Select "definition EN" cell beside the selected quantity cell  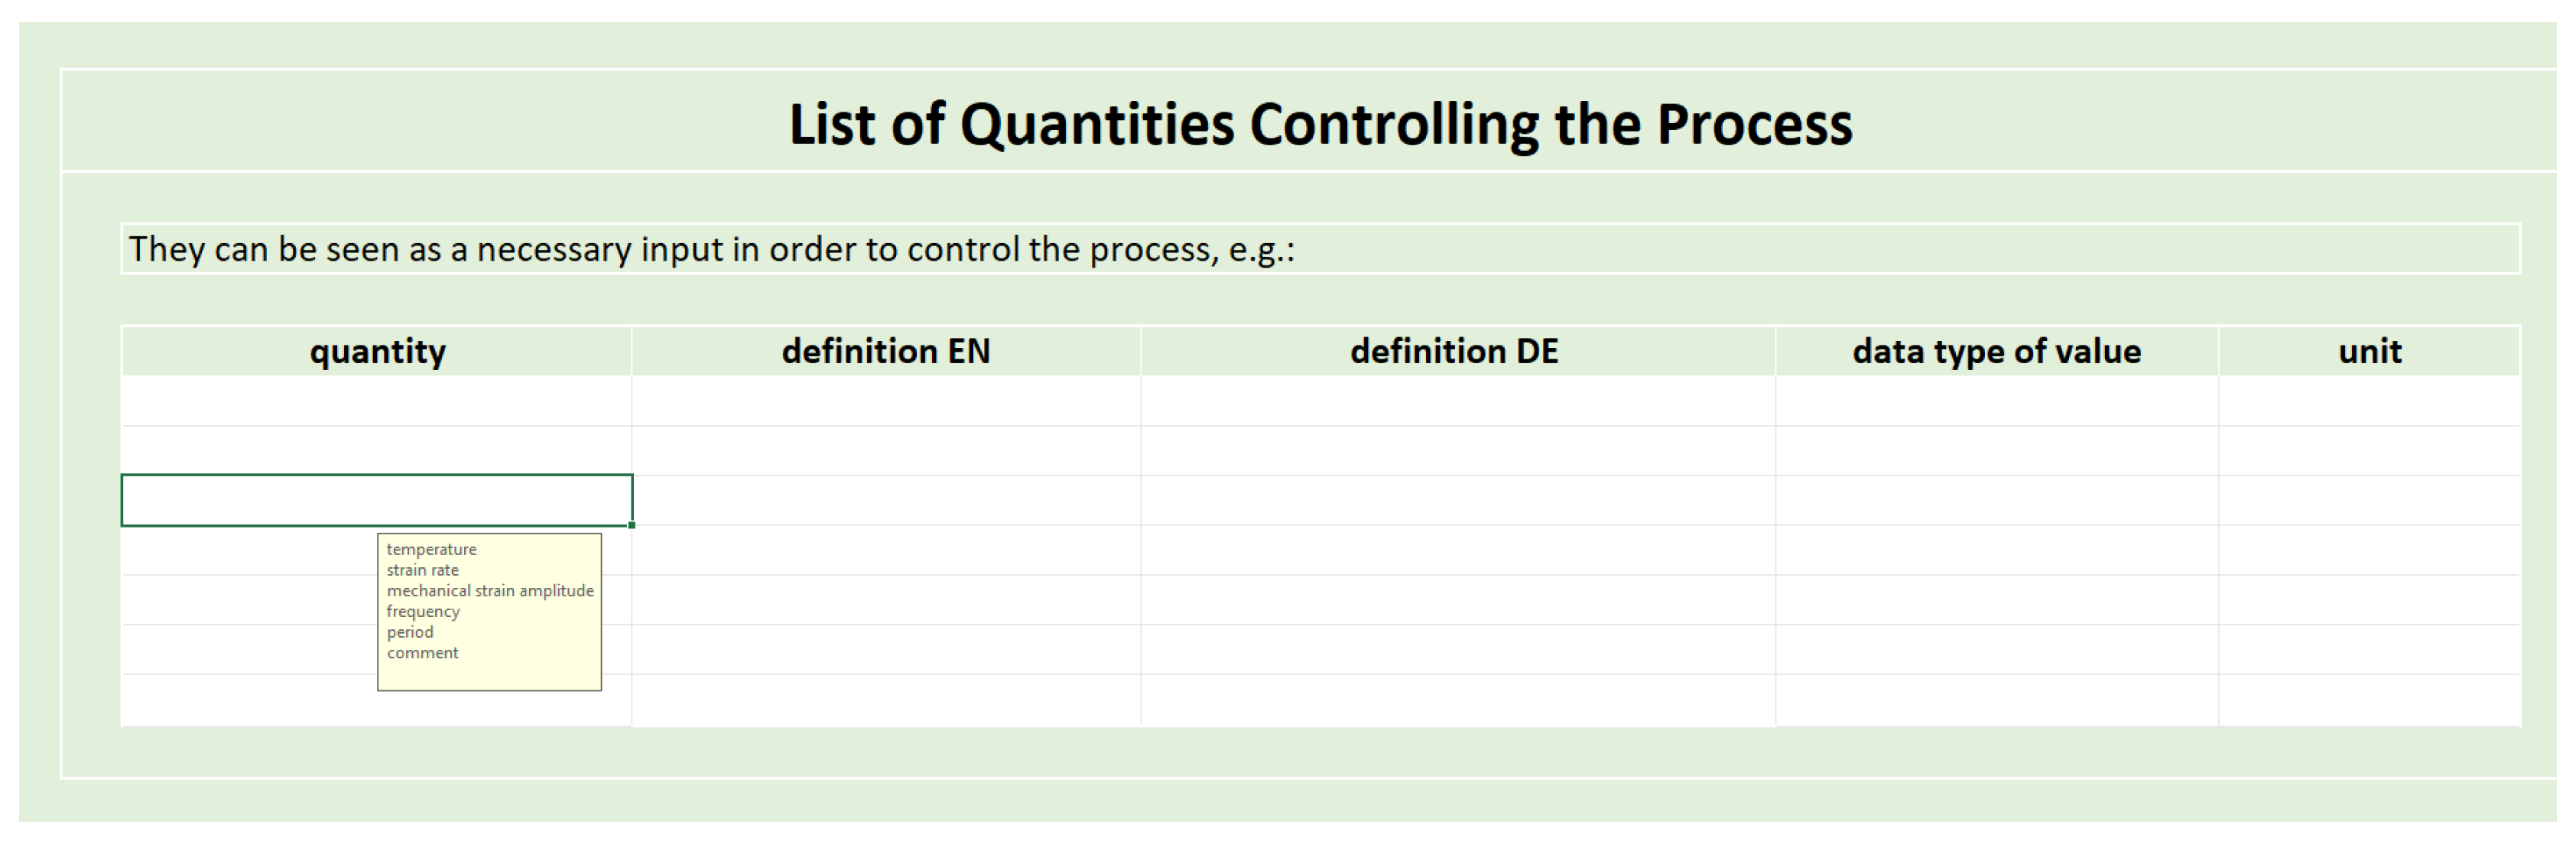[885, 500]
